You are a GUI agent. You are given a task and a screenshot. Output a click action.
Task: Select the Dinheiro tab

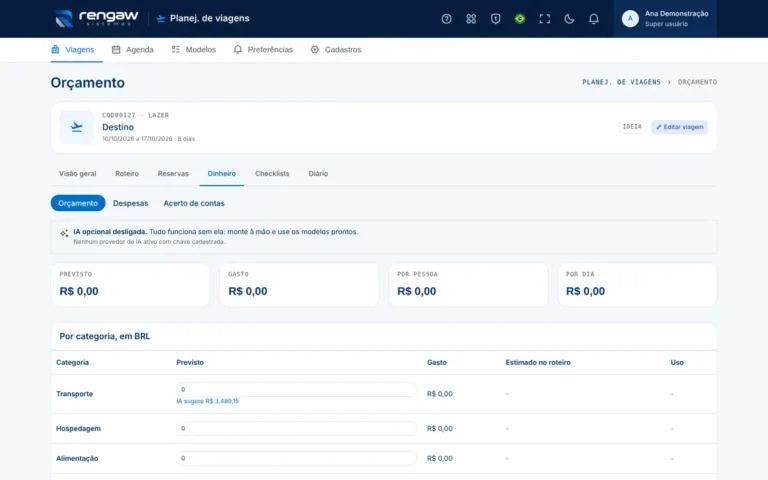coord(221,173)
